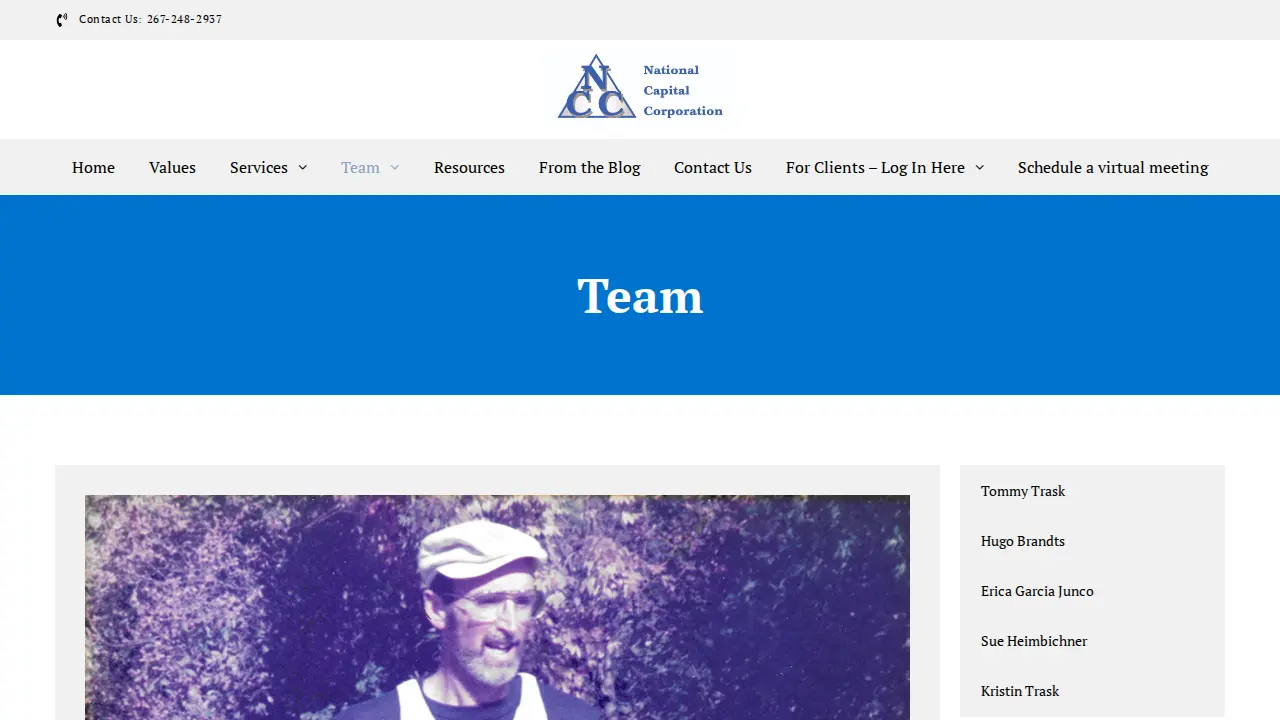This screenshot has width=1280, height=720.
Task: Click the National Capital Corporation logo text
Action: pyautogui.click(x=683, y=90)
